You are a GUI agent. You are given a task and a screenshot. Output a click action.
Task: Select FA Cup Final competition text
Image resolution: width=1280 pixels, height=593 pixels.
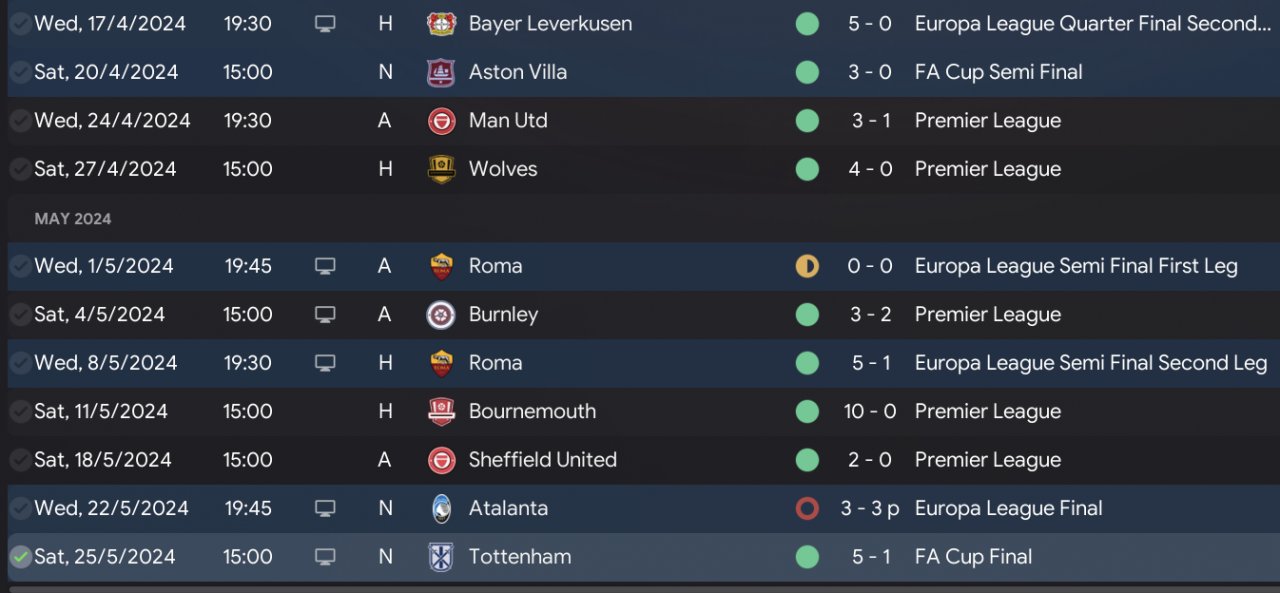974,557
